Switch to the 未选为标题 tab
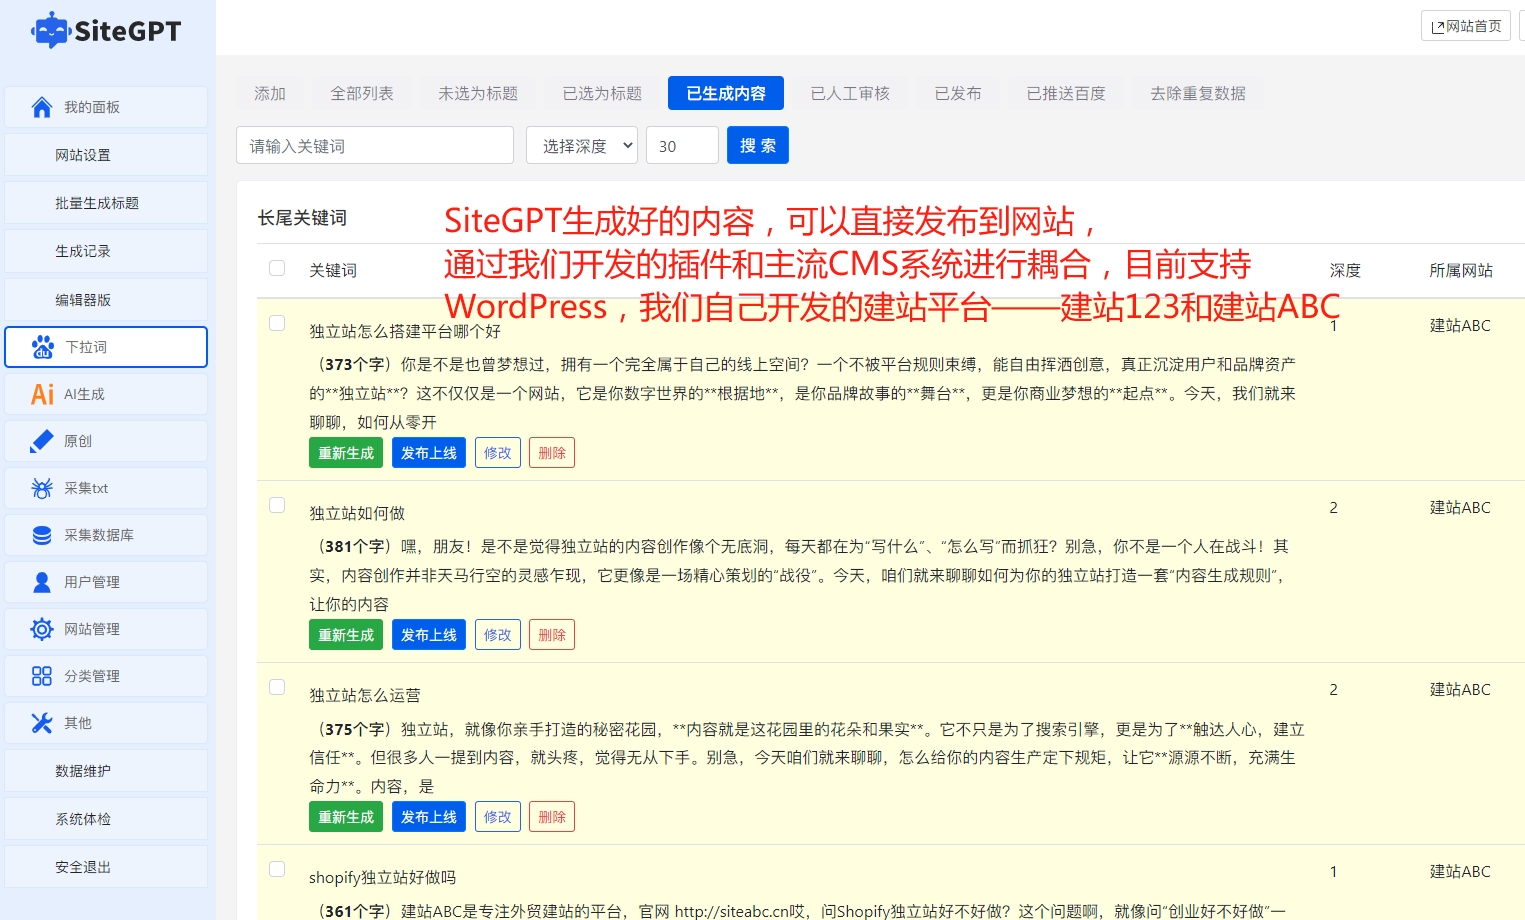Image resolution: width=1525 pixels, height=920 pixels. (478, 93)
